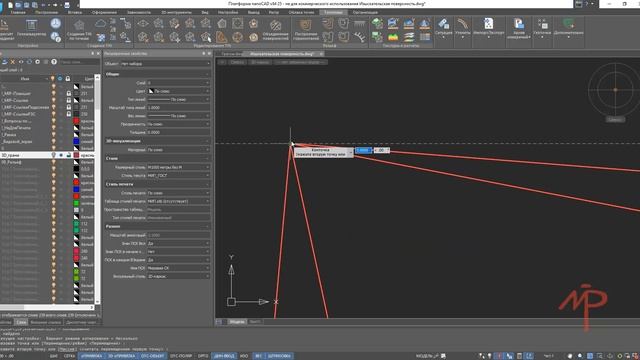Open the Размерный стиль dropdown
This screenshot has width=640, height=360.
[x=178, y=167]
